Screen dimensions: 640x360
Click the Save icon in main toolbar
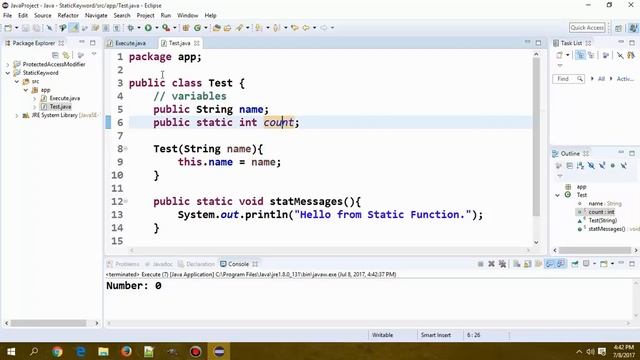click(25, 28)
